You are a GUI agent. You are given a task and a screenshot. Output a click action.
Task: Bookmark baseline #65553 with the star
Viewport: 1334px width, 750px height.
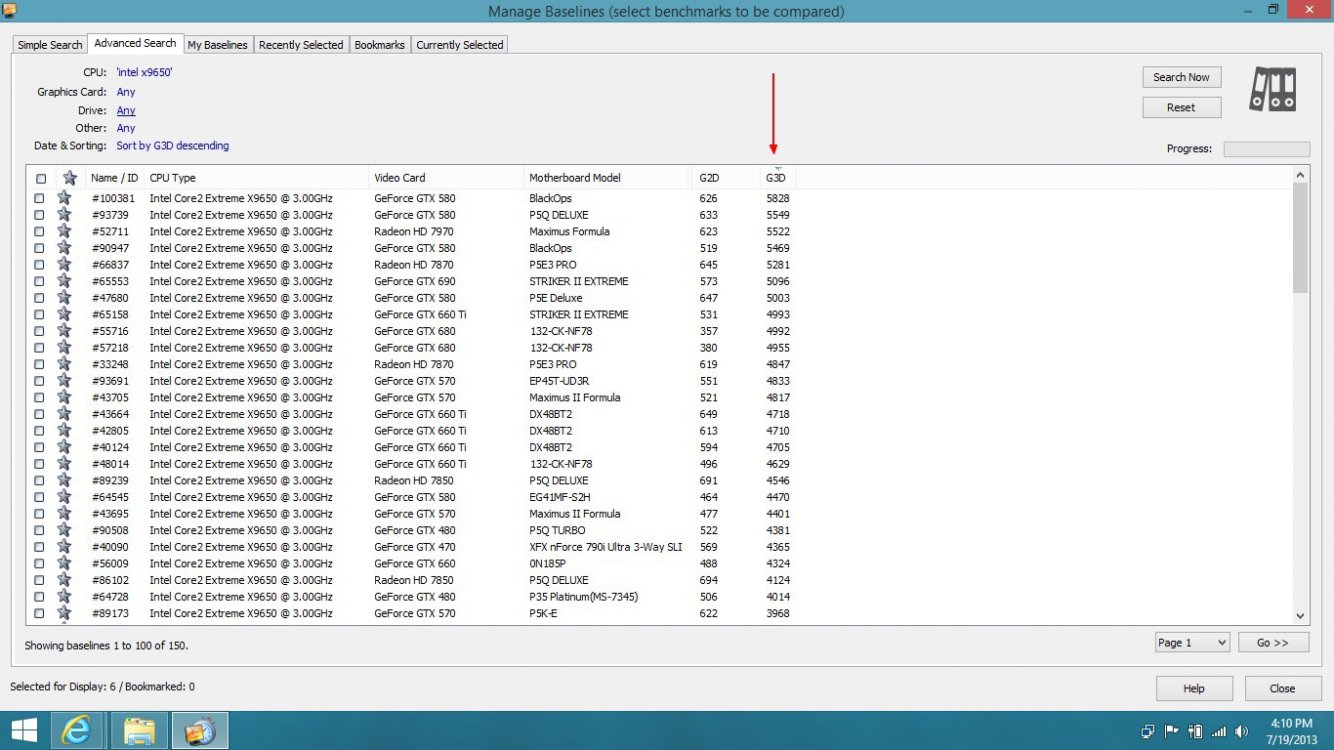[x=65, y=281]
